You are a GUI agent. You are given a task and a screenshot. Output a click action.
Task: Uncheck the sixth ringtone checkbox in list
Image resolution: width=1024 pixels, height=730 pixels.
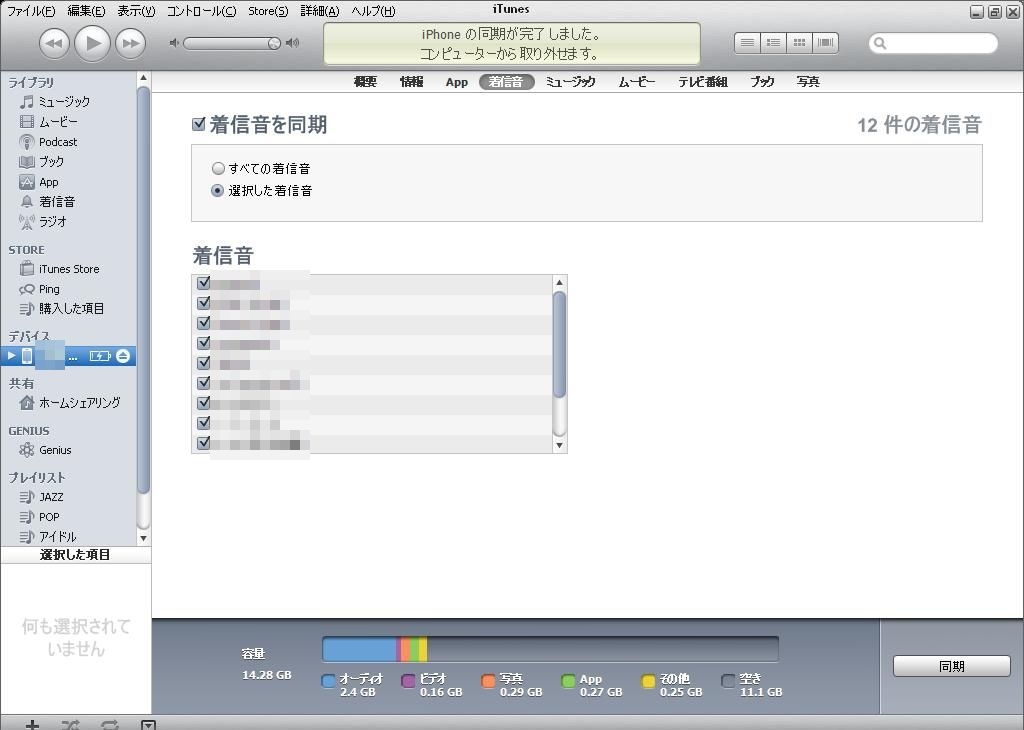click(204, 383)
